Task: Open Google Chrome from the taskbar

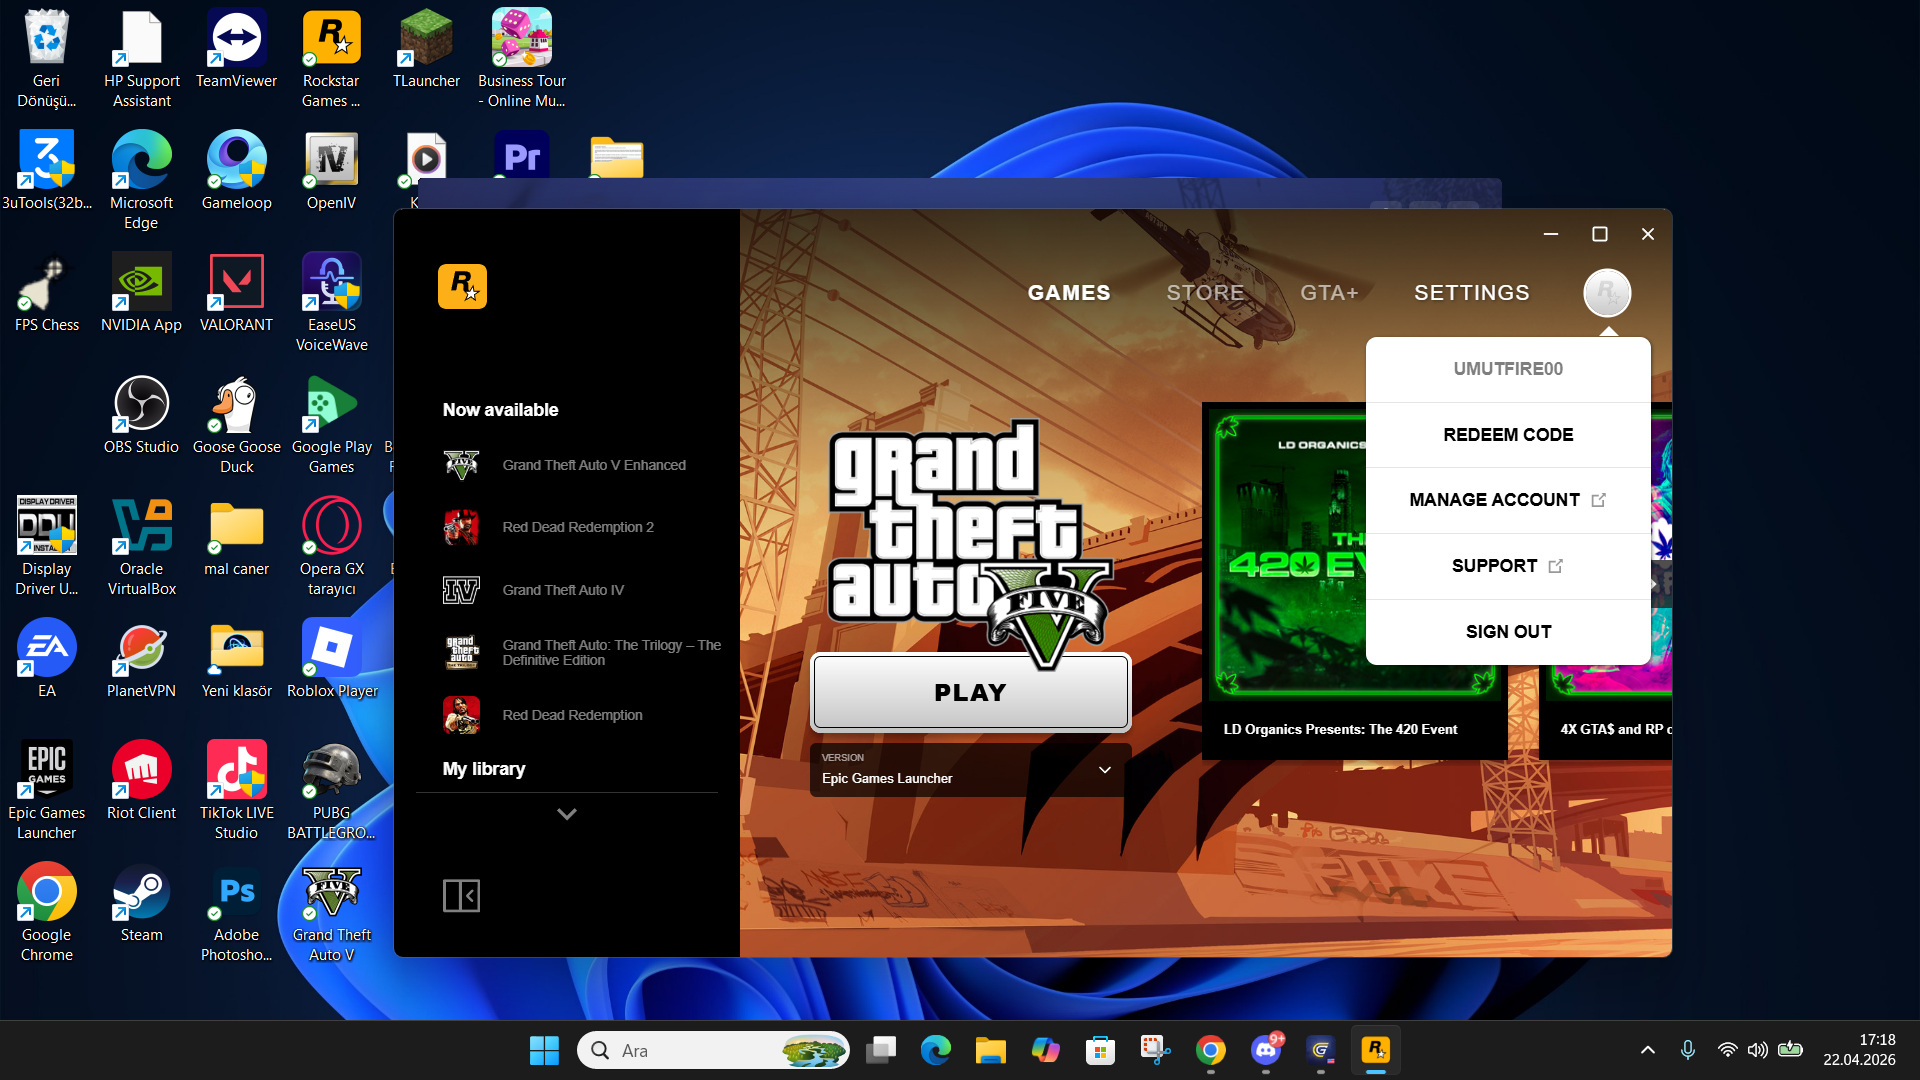Action: coord(1210,1050)
